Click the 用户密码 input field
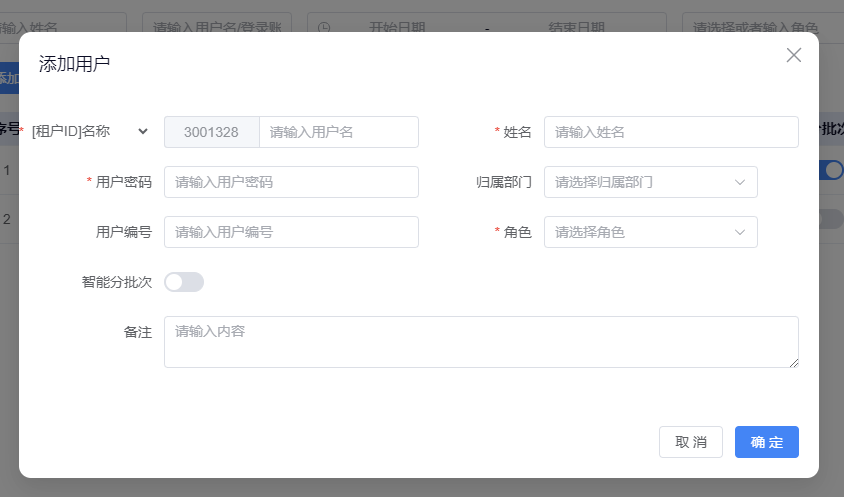The width and height of the screenshot is (844, 497). point(291,182)
